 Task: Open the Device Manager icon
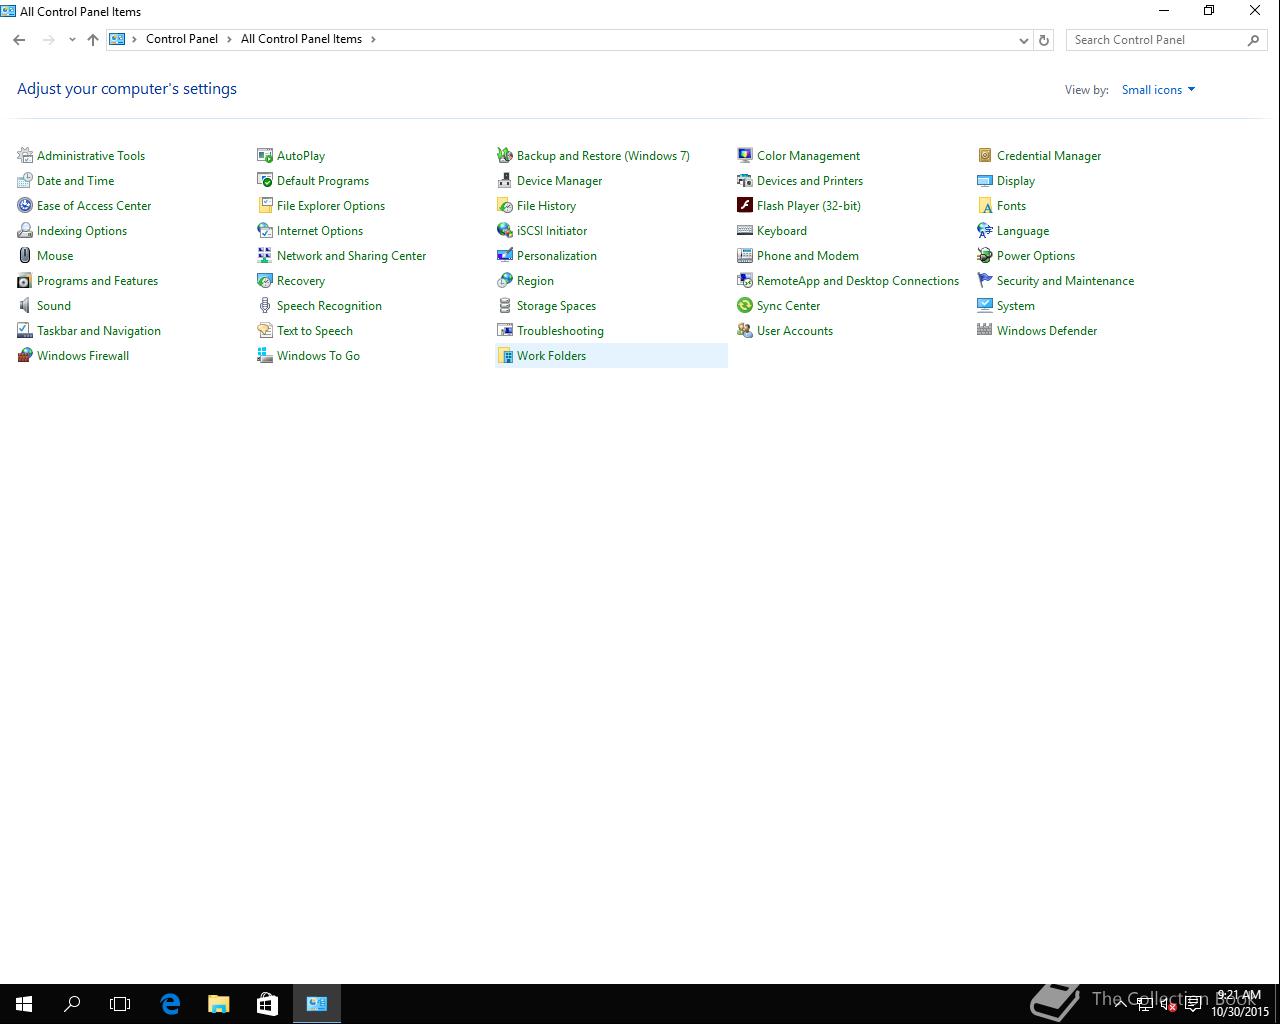click(505, 180)
